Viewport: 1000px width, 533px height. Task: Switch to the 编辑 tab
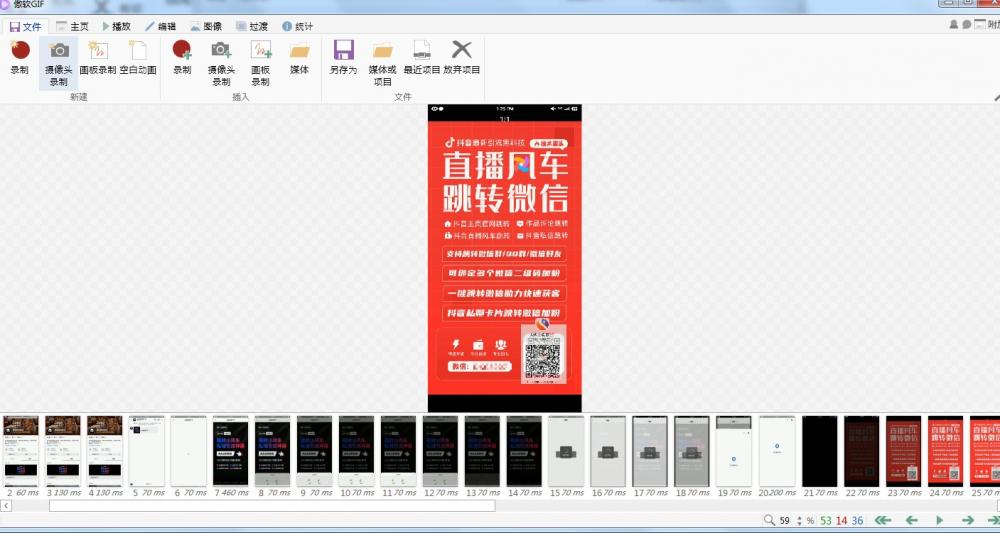(x=160, y=27)
